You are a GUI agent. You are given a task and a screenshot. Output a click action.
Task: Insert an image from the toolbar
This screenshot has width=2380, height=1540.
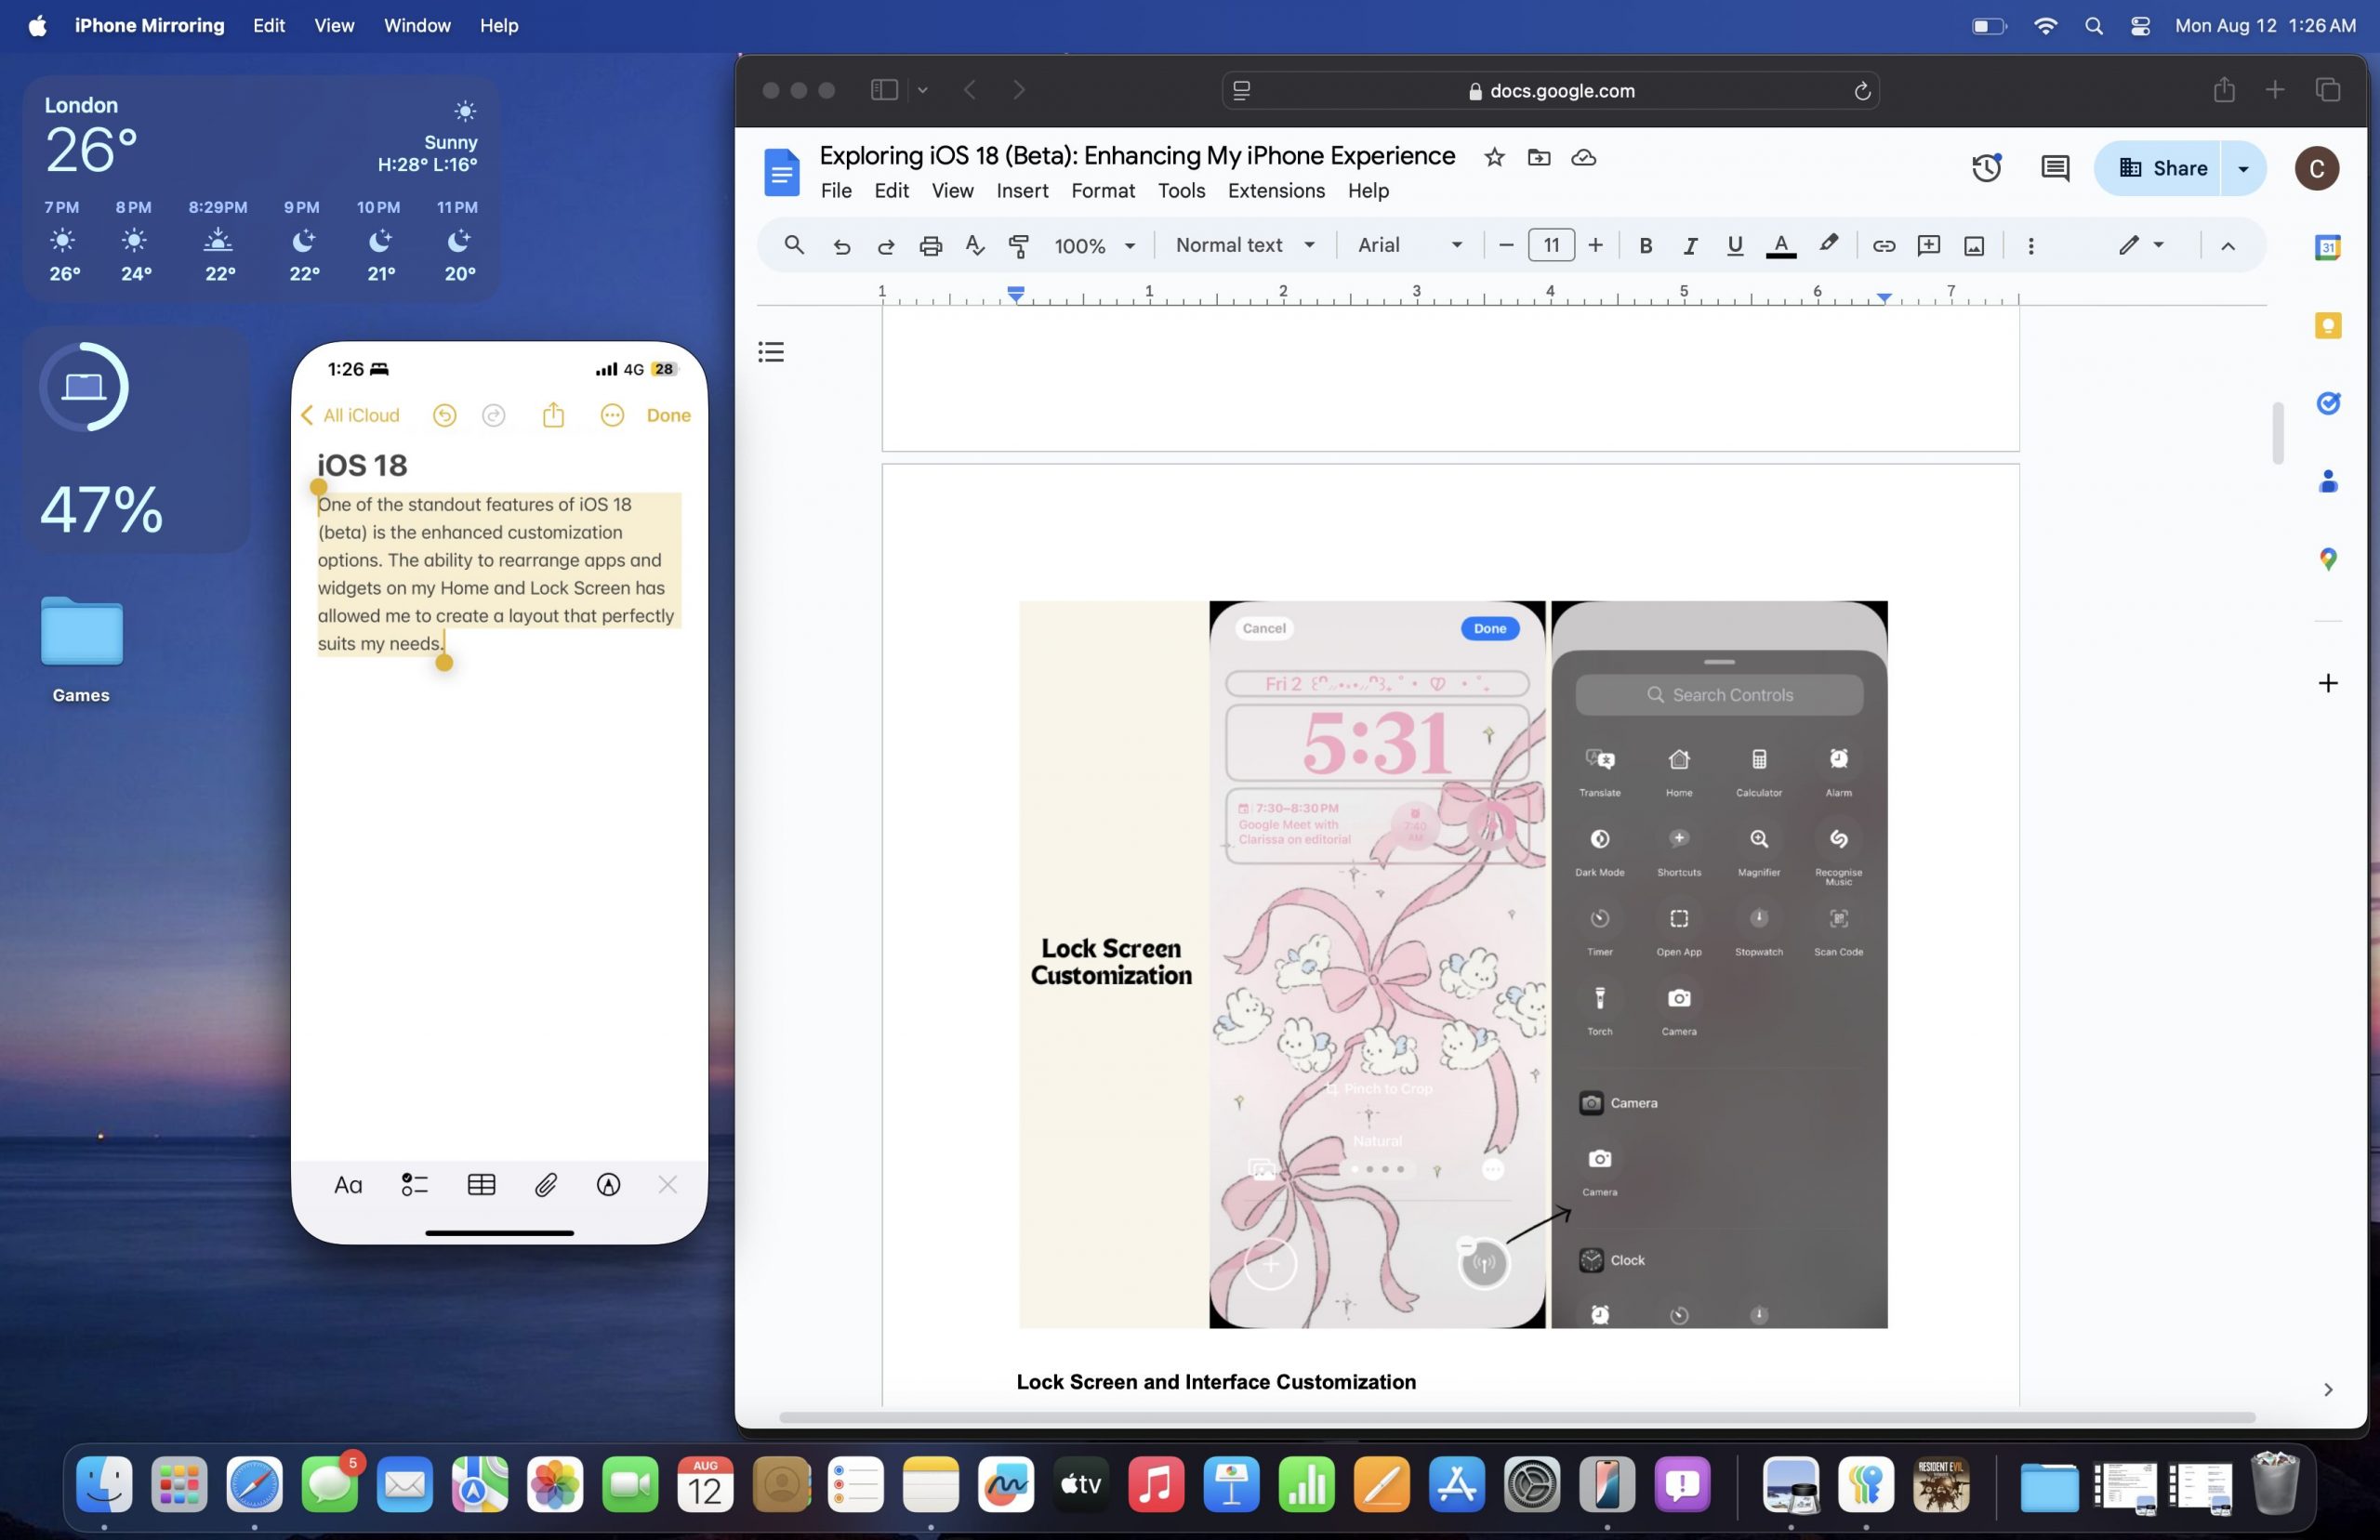tap(1974, 246)
